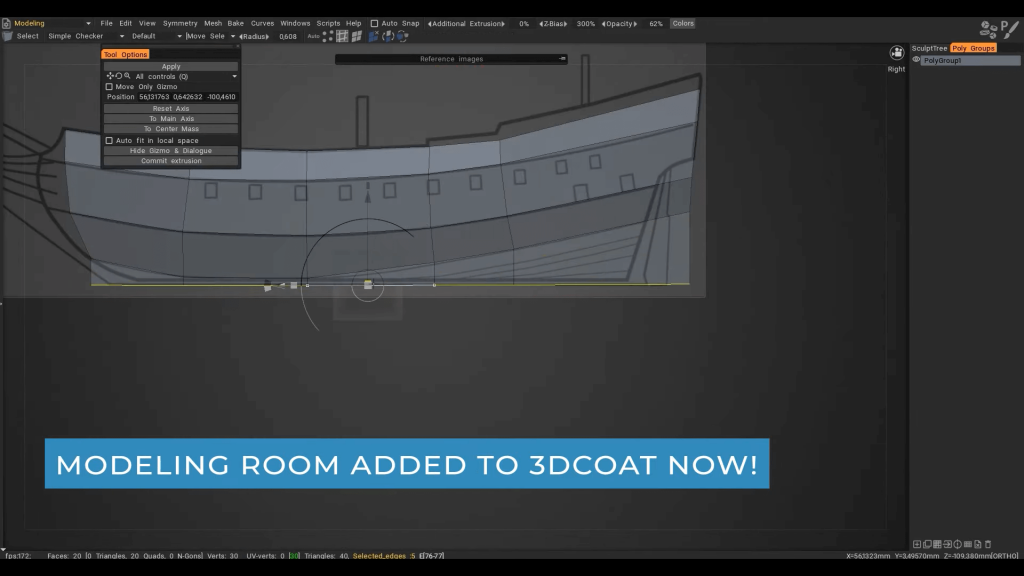Open the Windows menu

coord(295,24)
